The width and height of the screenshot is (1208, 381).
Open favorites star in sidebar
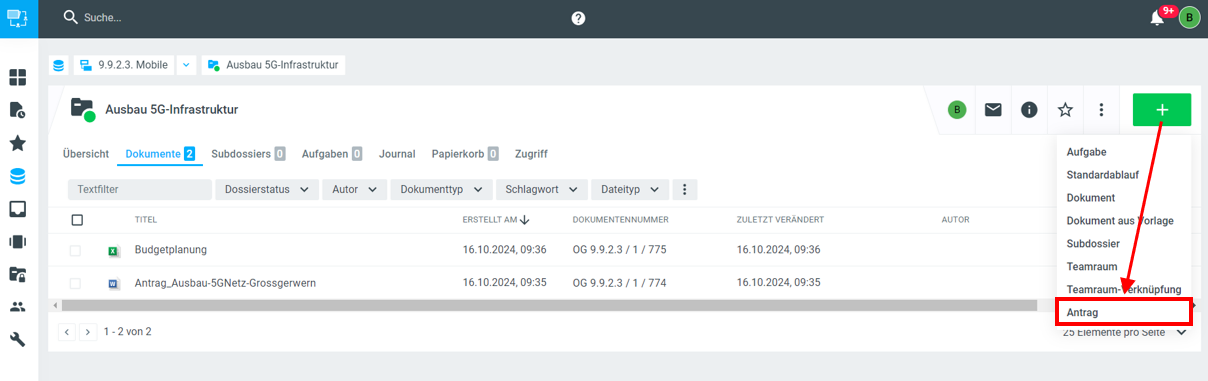(17, 143)
